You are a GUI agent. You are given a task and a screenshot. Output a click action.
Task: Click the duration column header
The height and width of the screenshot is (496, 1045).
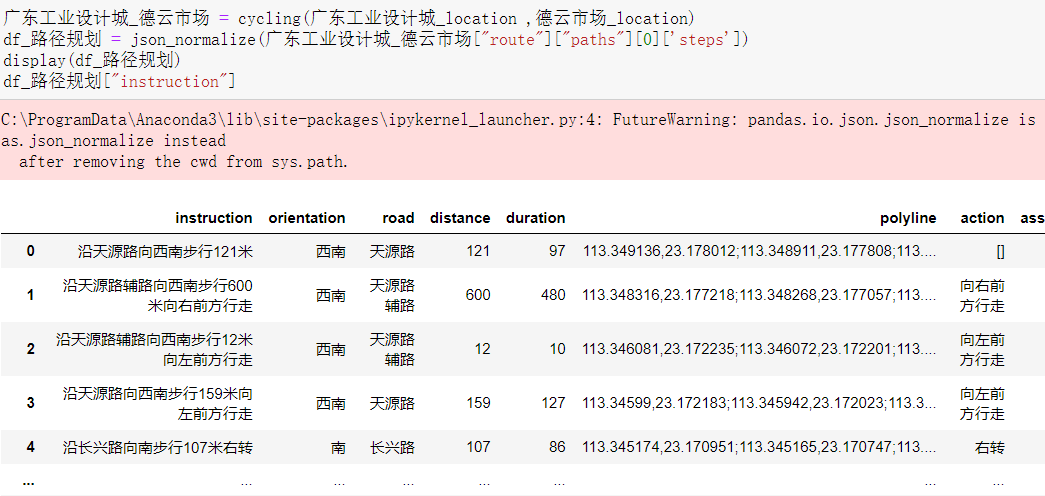click(535, 218)
